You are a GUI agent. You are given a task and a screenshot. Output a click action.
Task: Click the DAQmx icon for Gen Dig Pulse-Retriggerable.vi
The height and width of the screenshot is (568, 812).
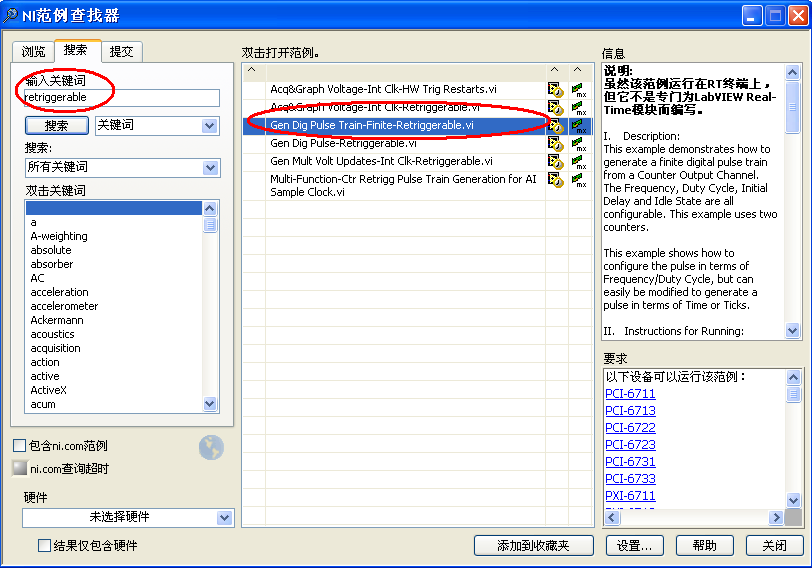click(579, 144)
